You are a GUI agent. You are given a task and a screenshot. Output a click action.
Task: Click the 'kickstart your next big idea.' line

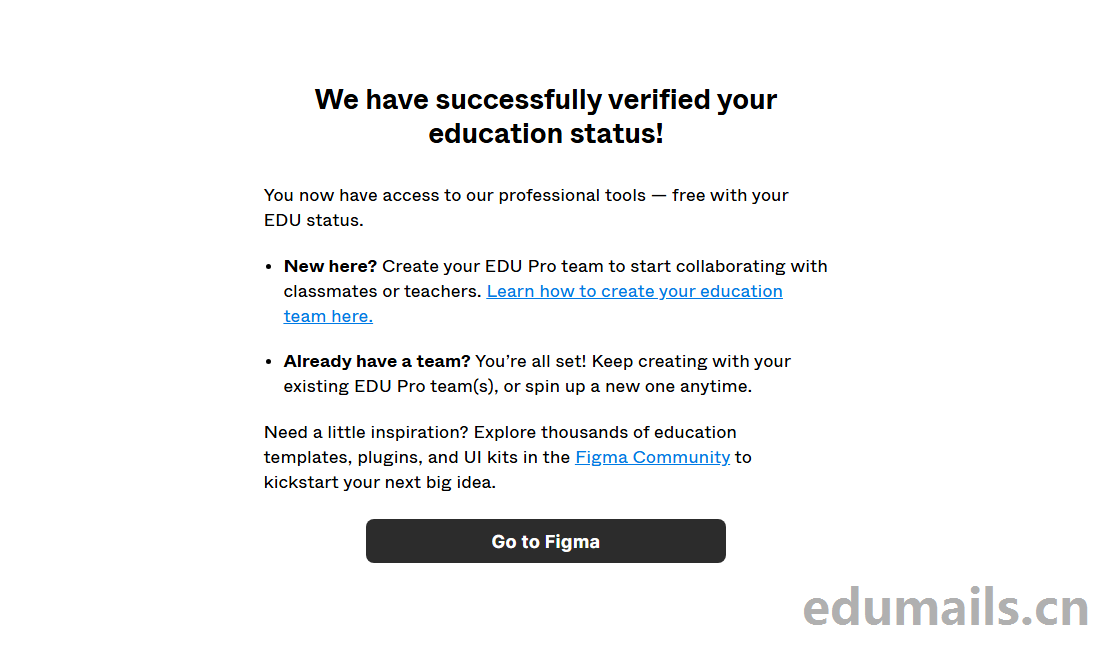tap(380, 482)
